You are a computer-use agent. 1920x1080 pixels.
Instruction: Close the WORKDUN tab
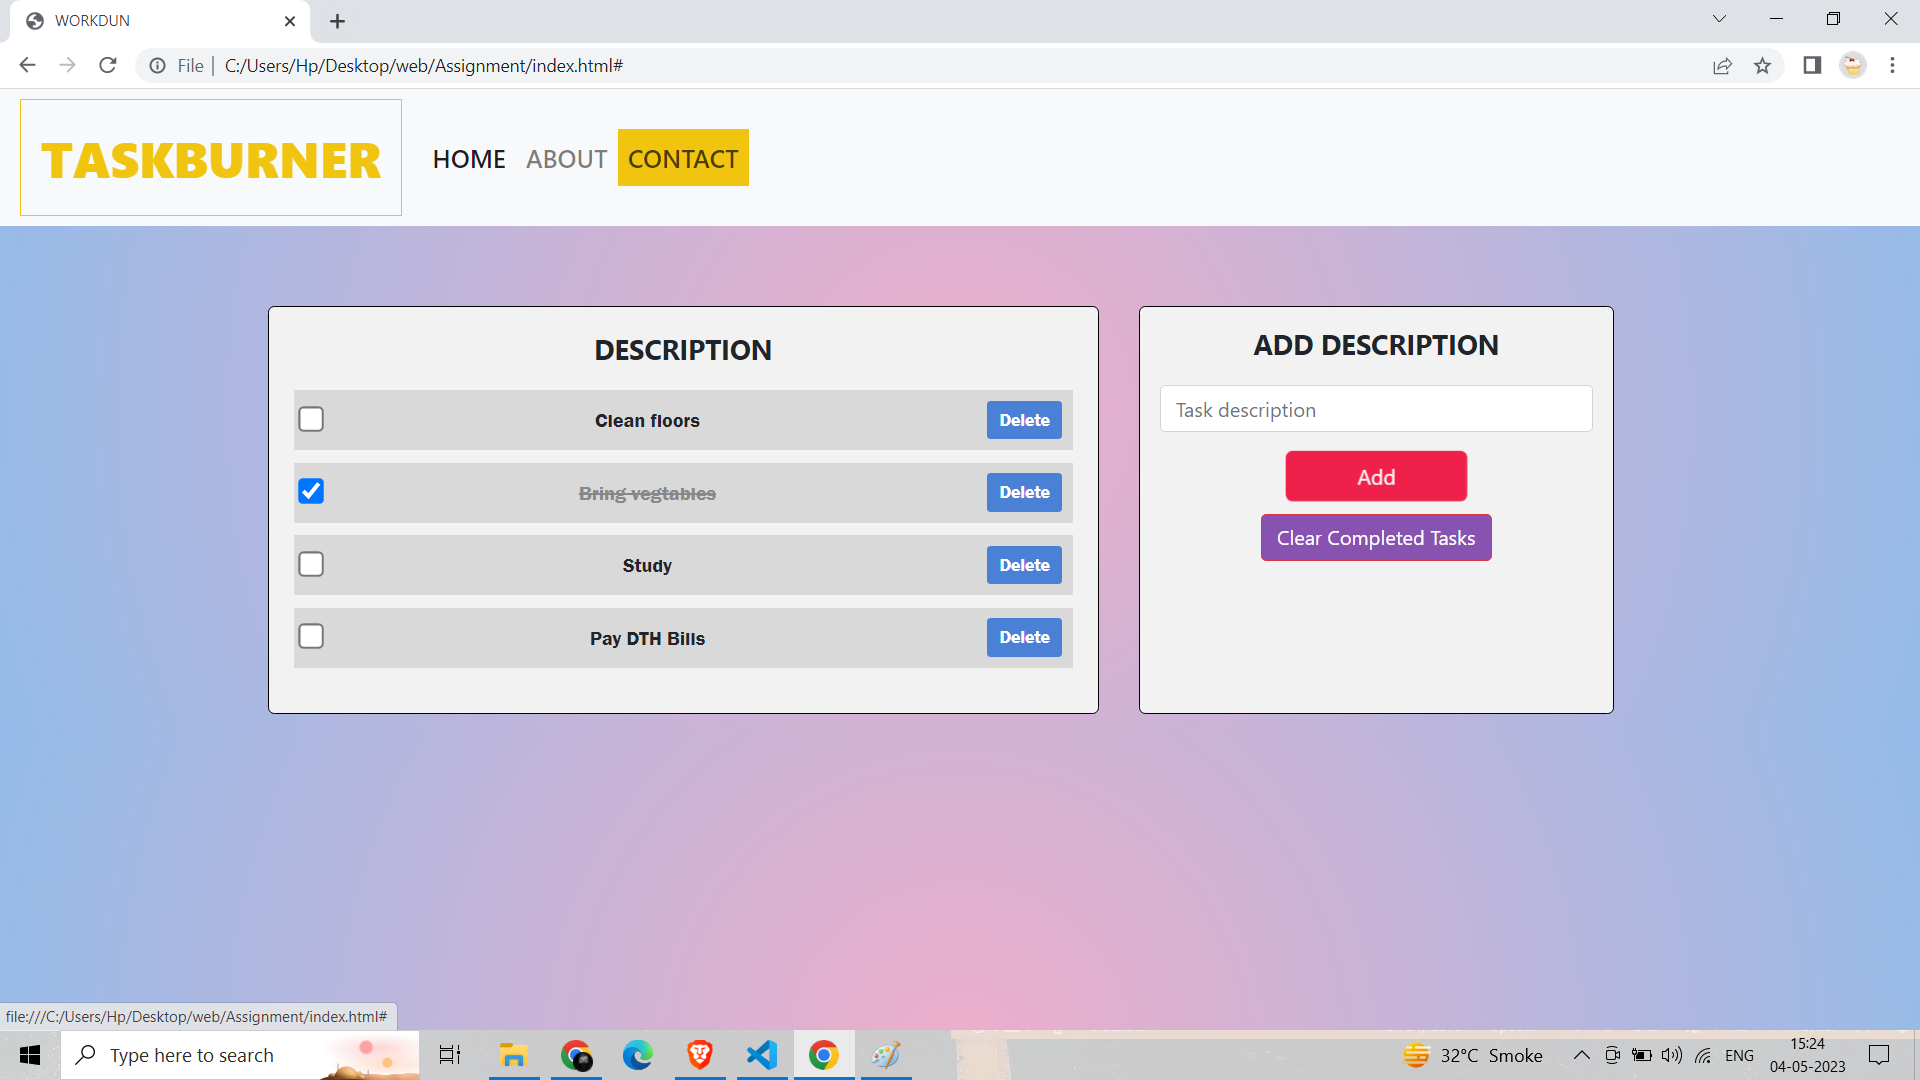[290, 21]
